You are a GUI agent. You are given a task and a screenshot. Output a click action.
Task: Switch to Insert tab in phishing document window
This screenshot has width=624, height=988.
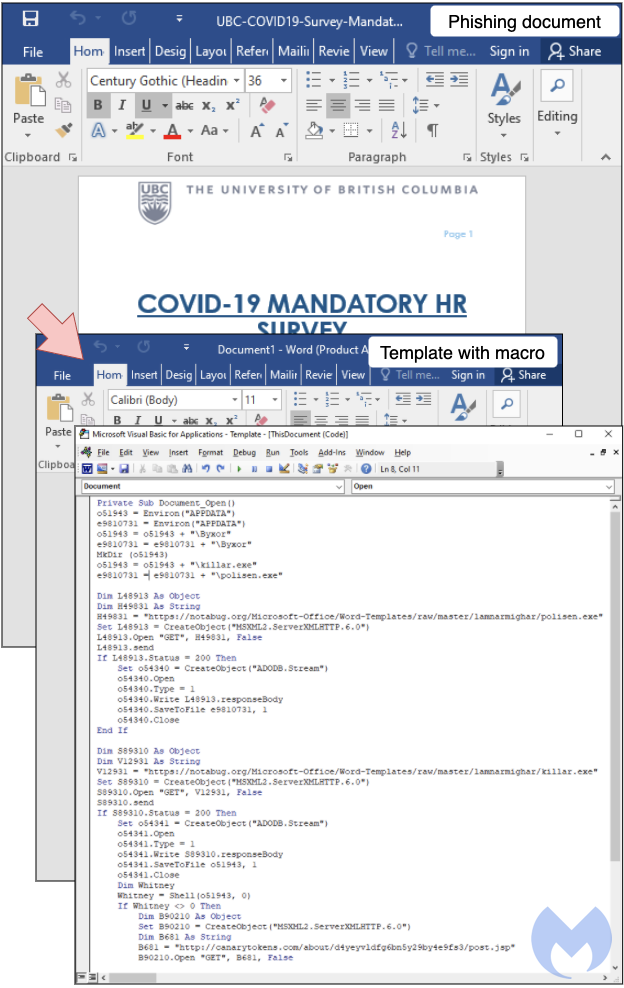(x=129, y=51)
